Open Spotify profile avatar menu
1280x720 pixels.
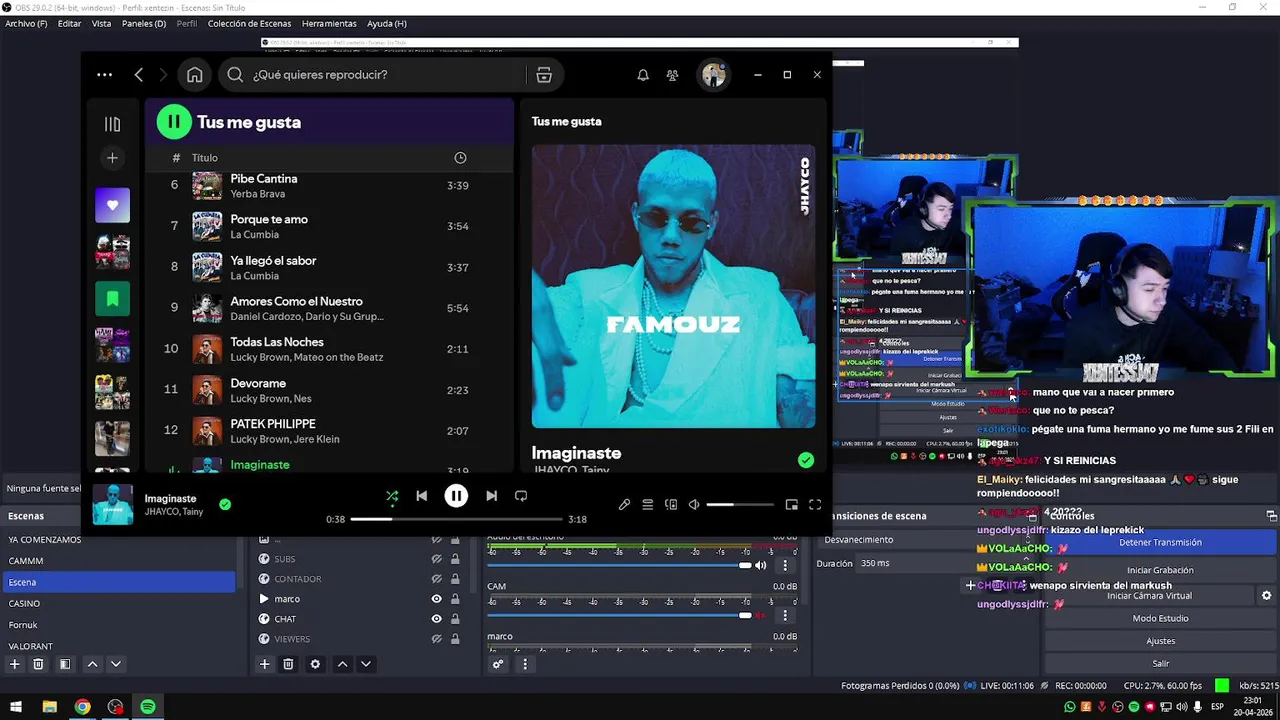coord(713,75)
